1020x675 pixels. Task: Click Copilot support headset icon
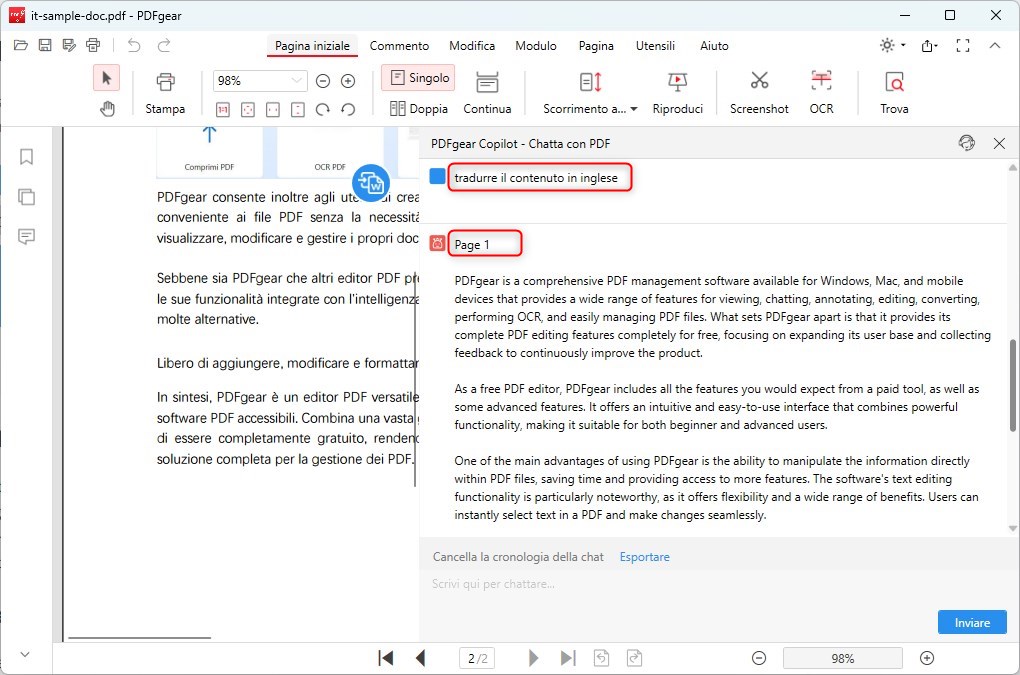(x=967, y=142)
